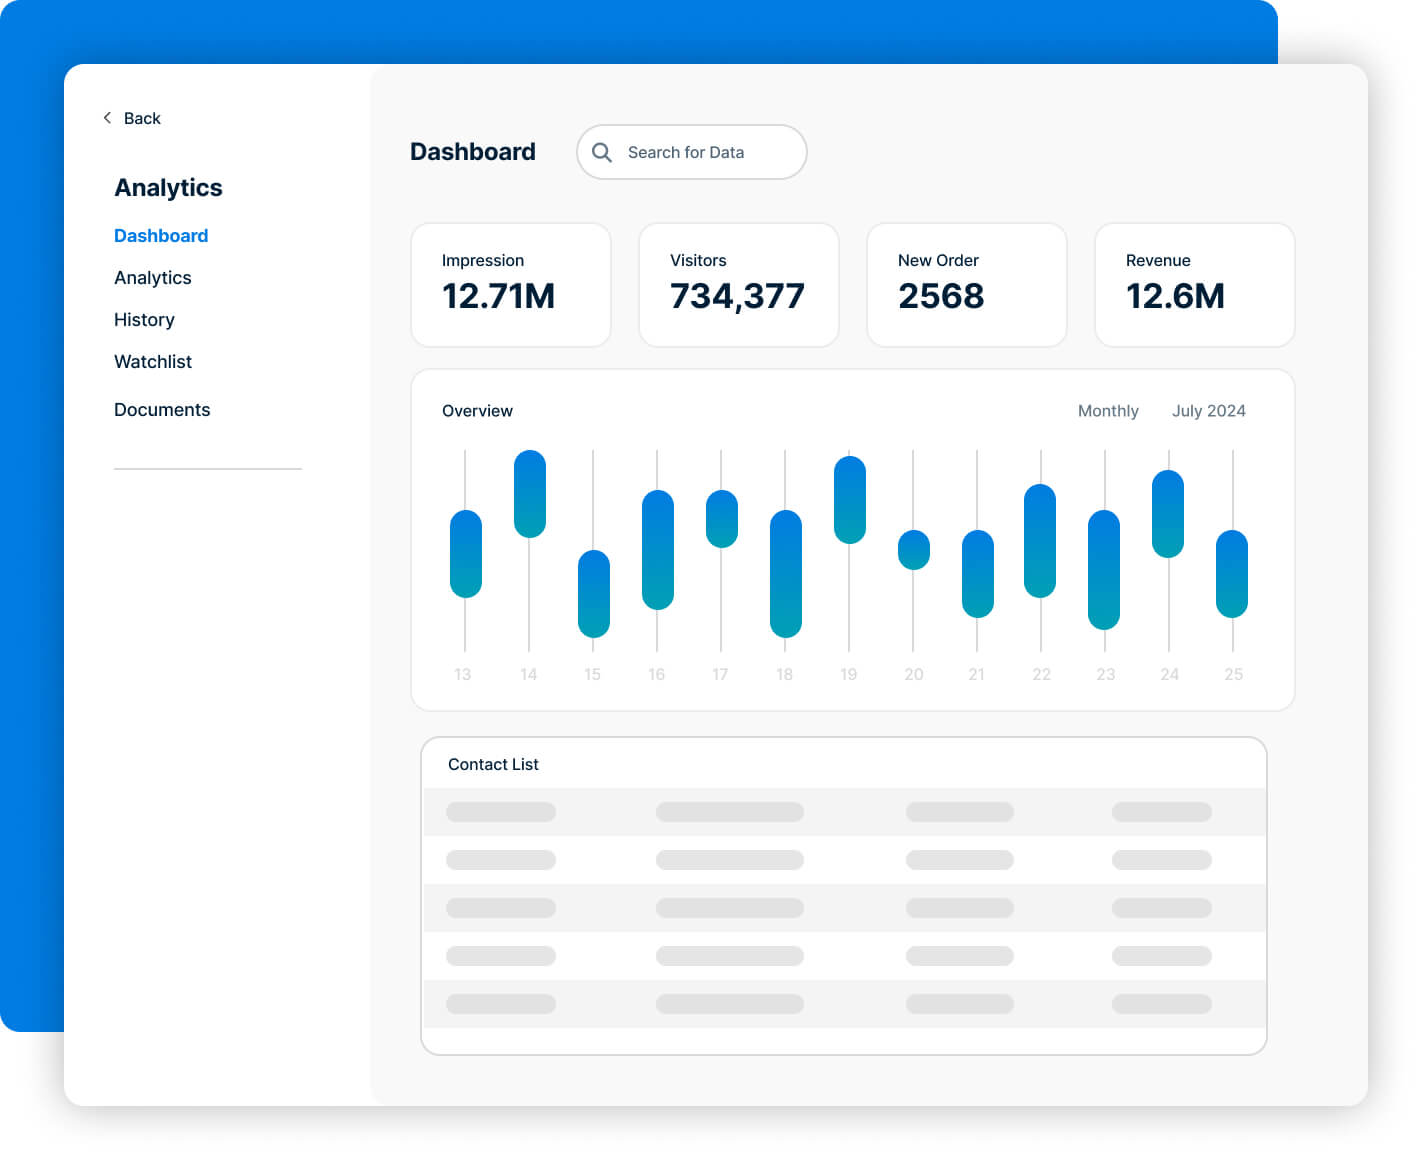Click the back arrow chevron icon
Viewport: 1416px width, 1154px height.
[107, 118]
